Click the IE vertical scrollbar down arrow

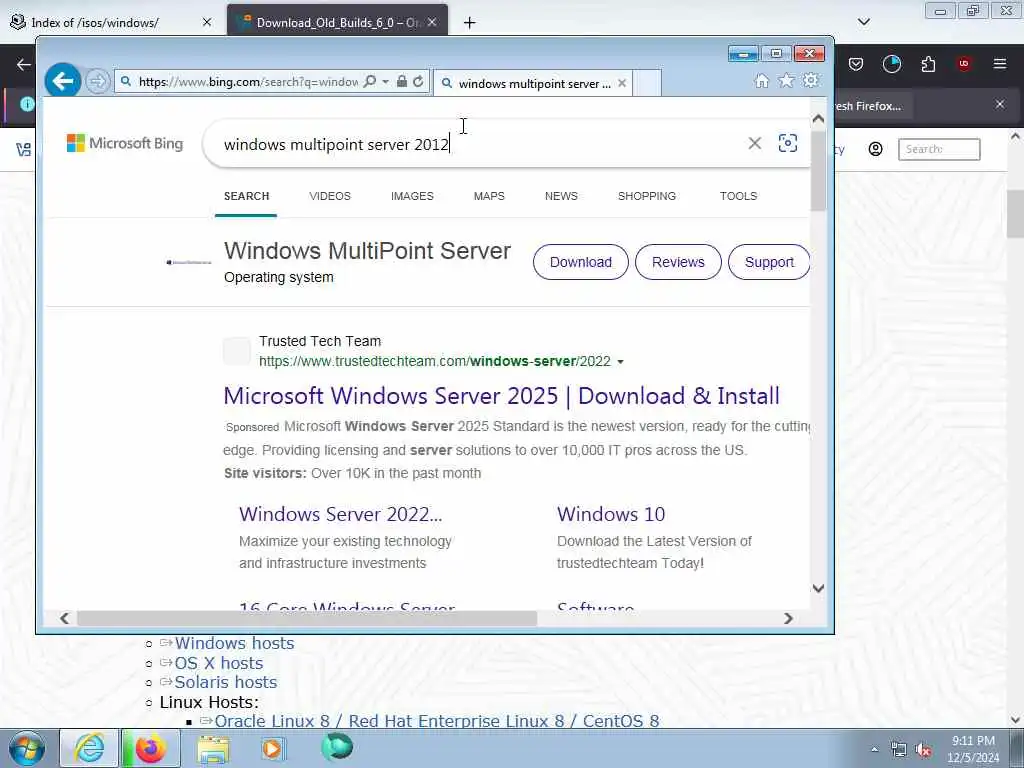tap(818, 588)
